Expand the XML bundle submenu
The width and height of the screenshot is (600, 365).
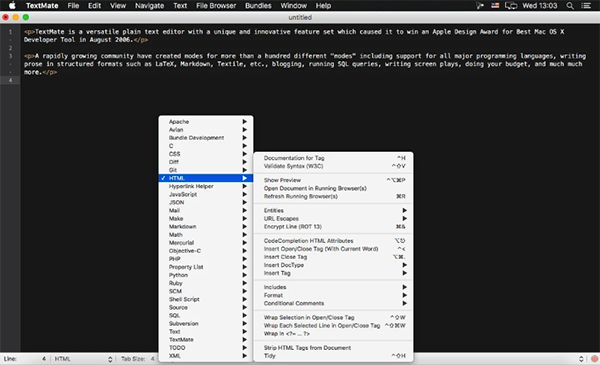click(x=206, y=356)
